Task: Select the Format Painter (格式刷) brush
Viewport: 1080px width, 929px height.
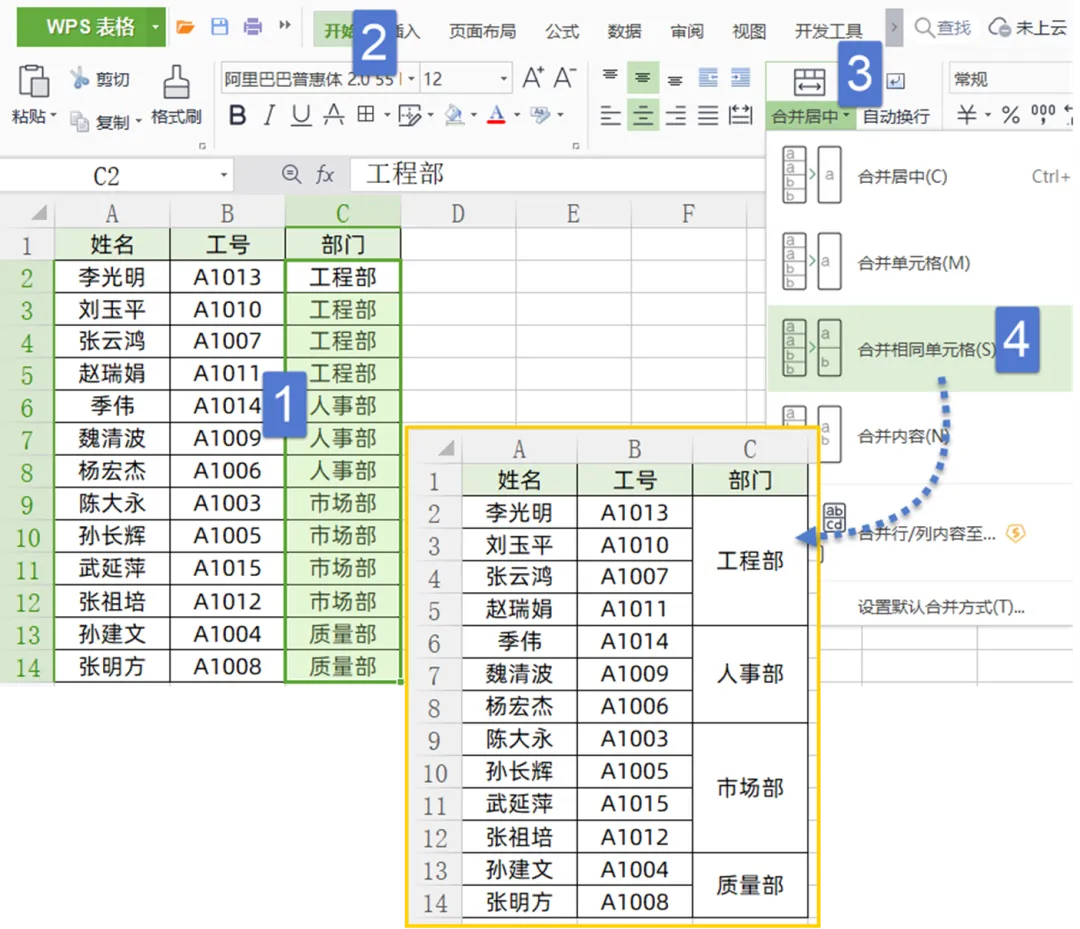Action: (176, 83)
